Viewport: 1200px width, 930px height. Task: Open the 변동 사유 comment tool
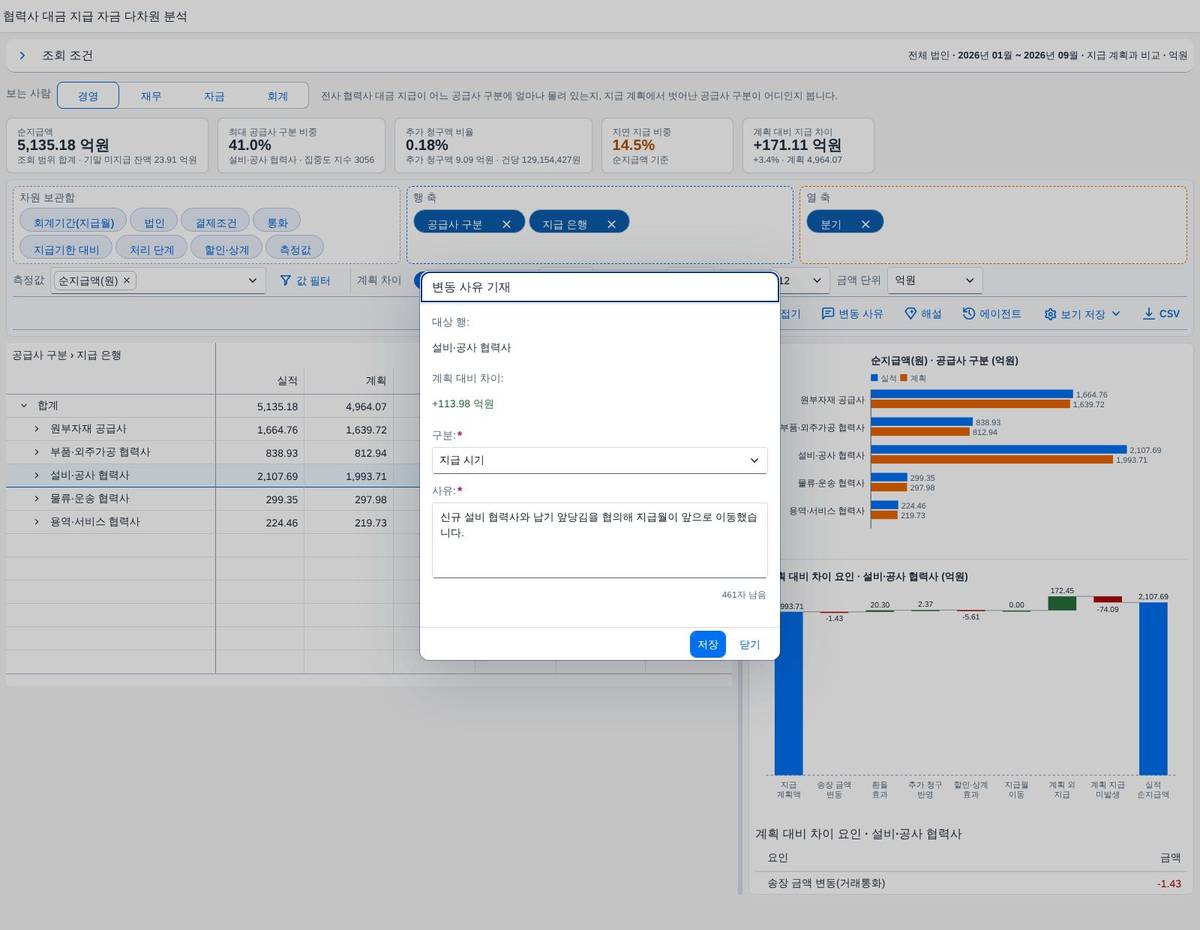[x=852, y=314]
